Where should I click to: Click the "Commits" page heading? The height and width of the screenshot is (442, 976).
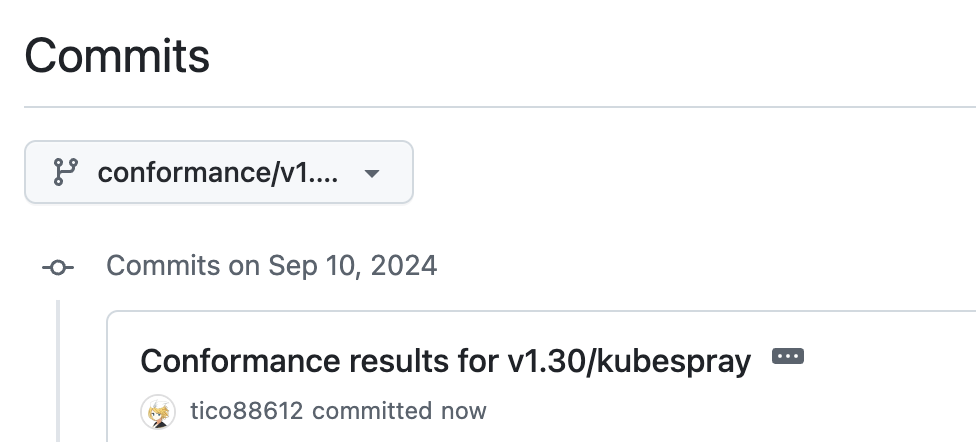[x=117, y=55]
